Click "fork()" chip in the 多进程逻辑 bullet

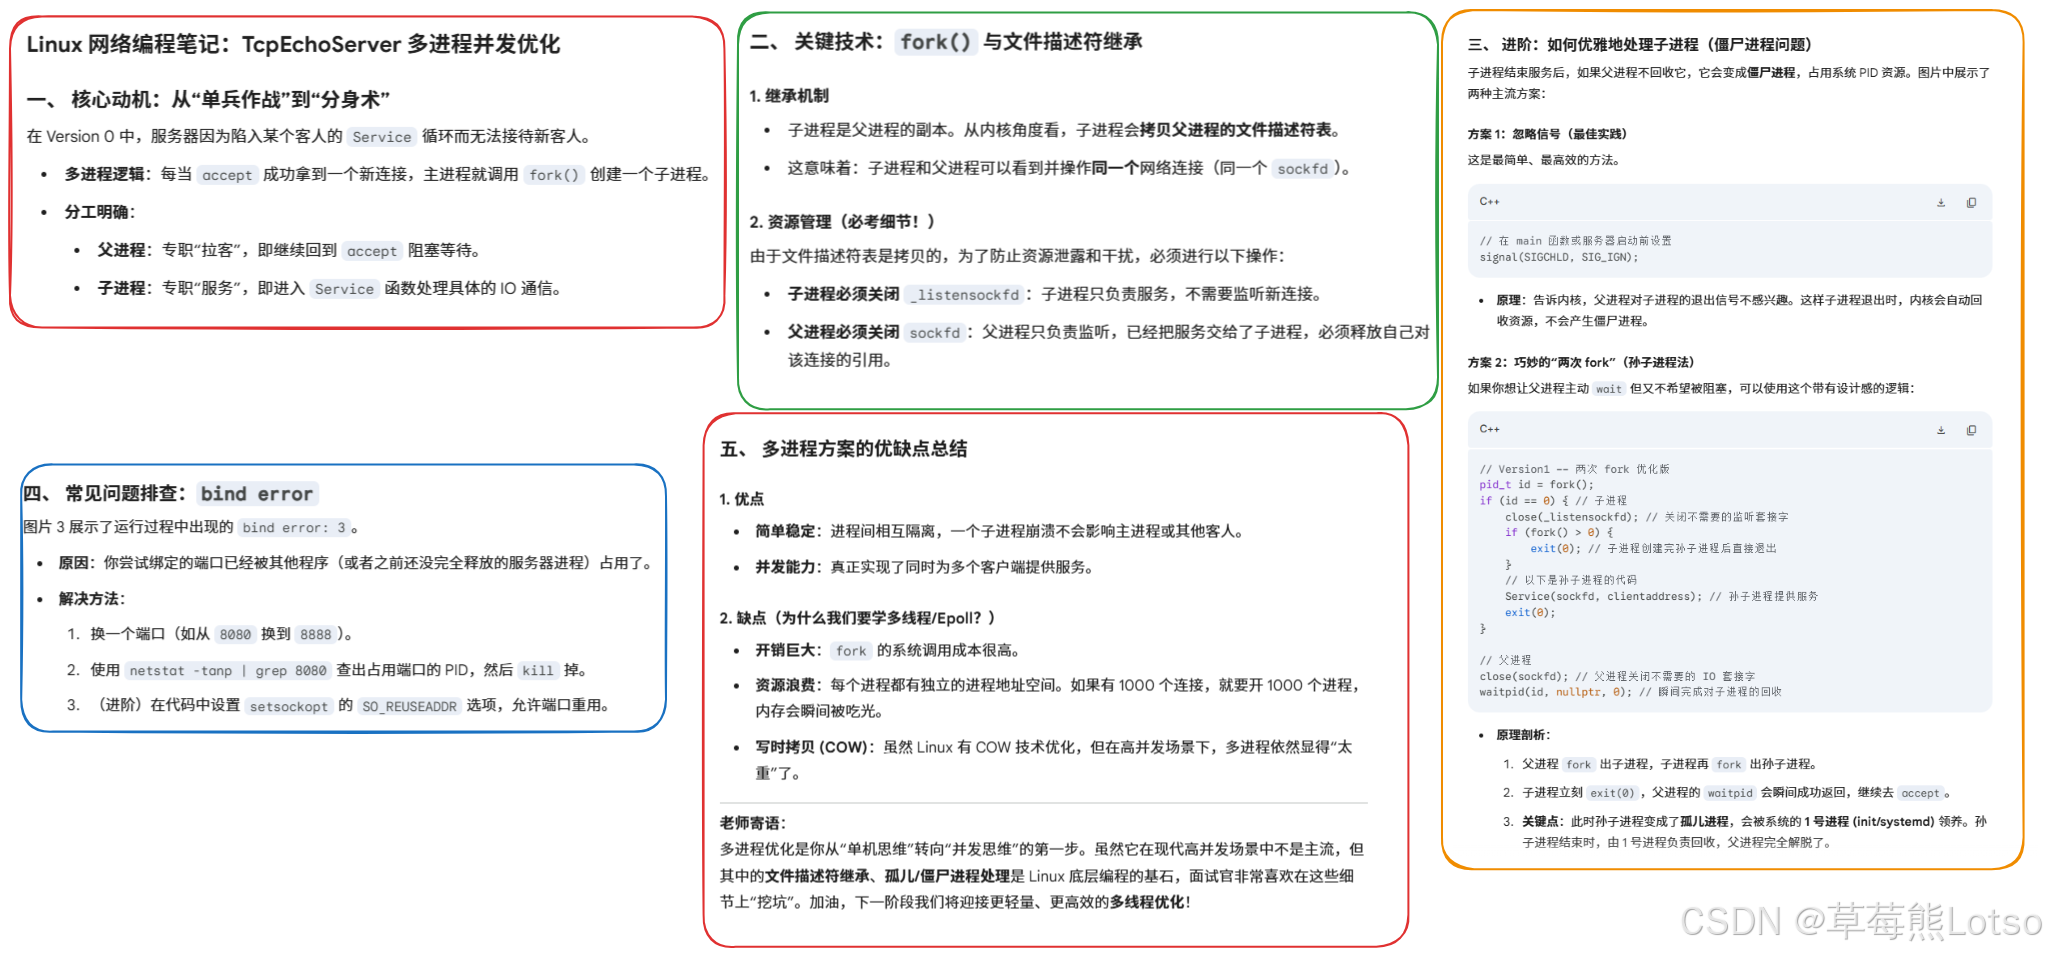[x=554, y=175]
